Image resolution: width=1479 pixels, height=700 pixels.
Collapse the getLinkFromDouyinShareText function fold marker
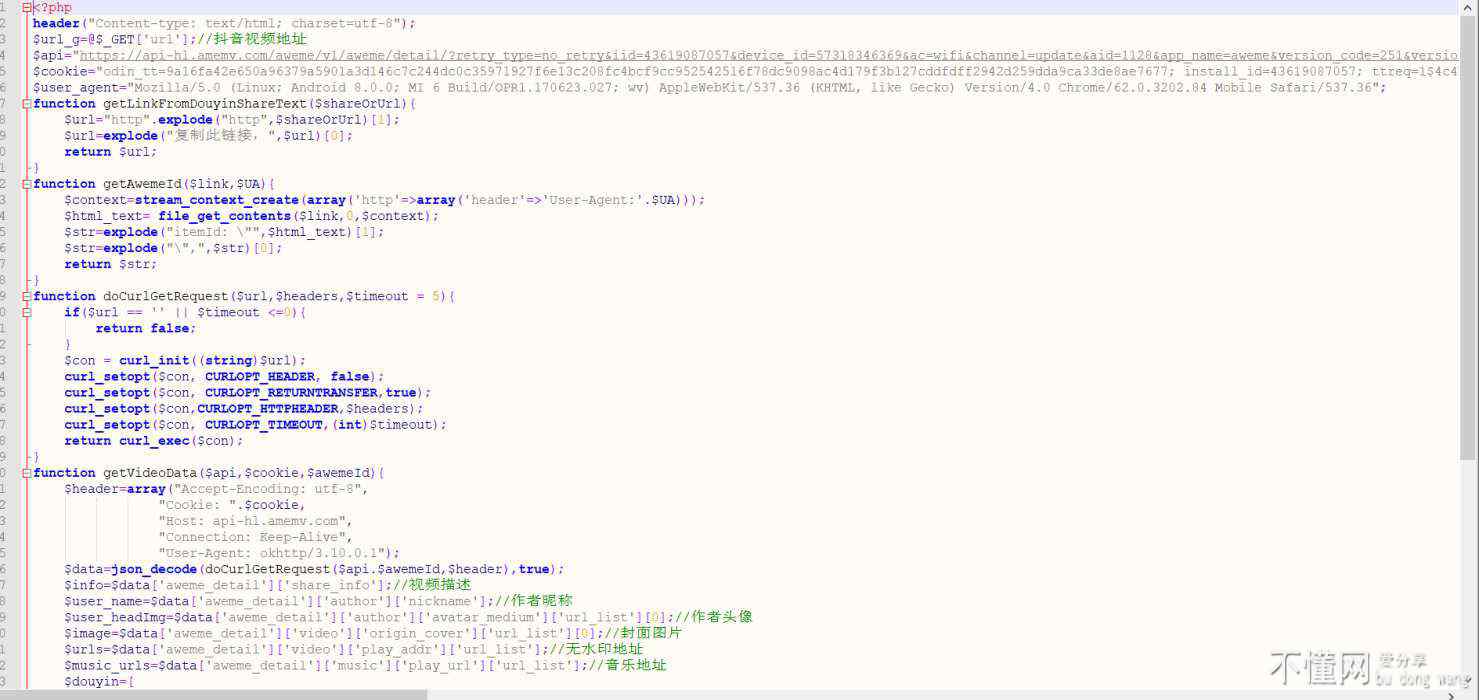(x=26, y=104)
